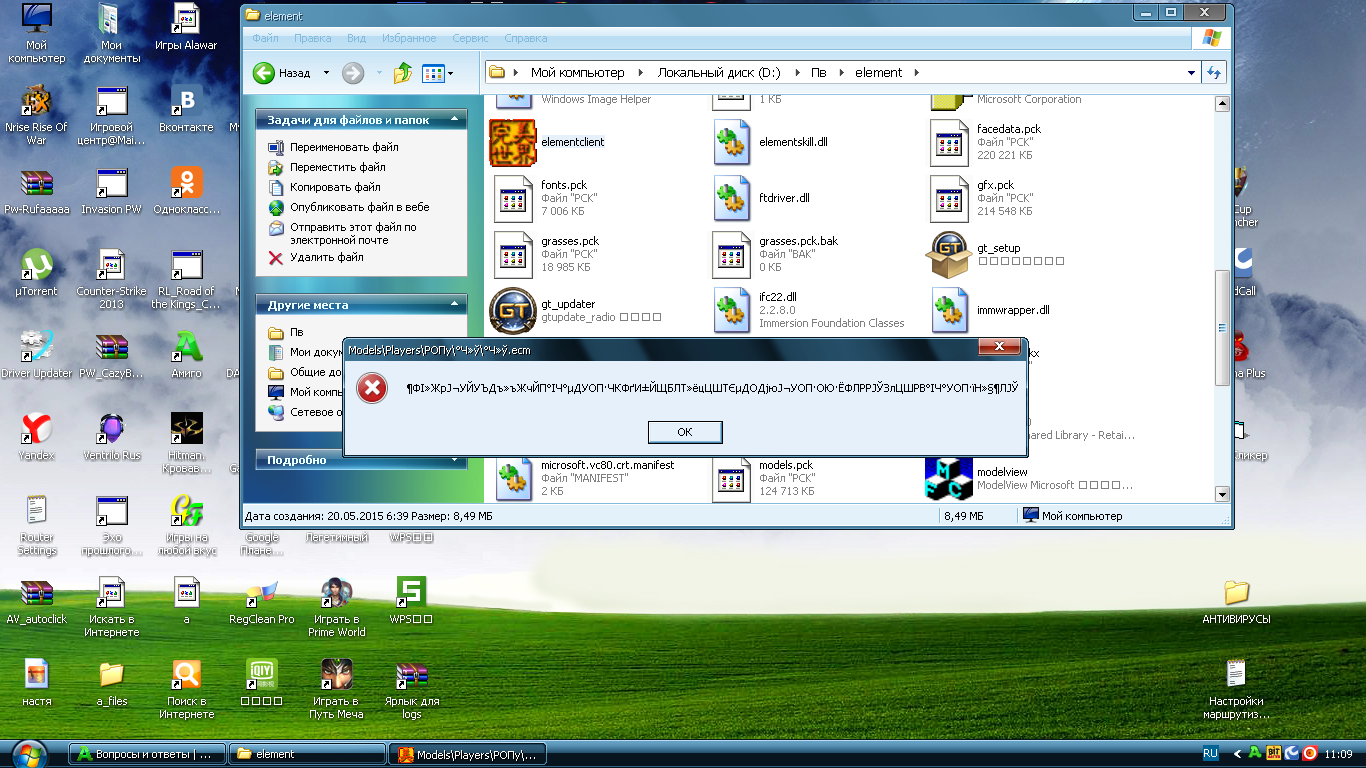Viewport: 1366px width, 768px height.
Task: Select Ventrilo Rus desktop icon
Action: [x=111, y=437]
